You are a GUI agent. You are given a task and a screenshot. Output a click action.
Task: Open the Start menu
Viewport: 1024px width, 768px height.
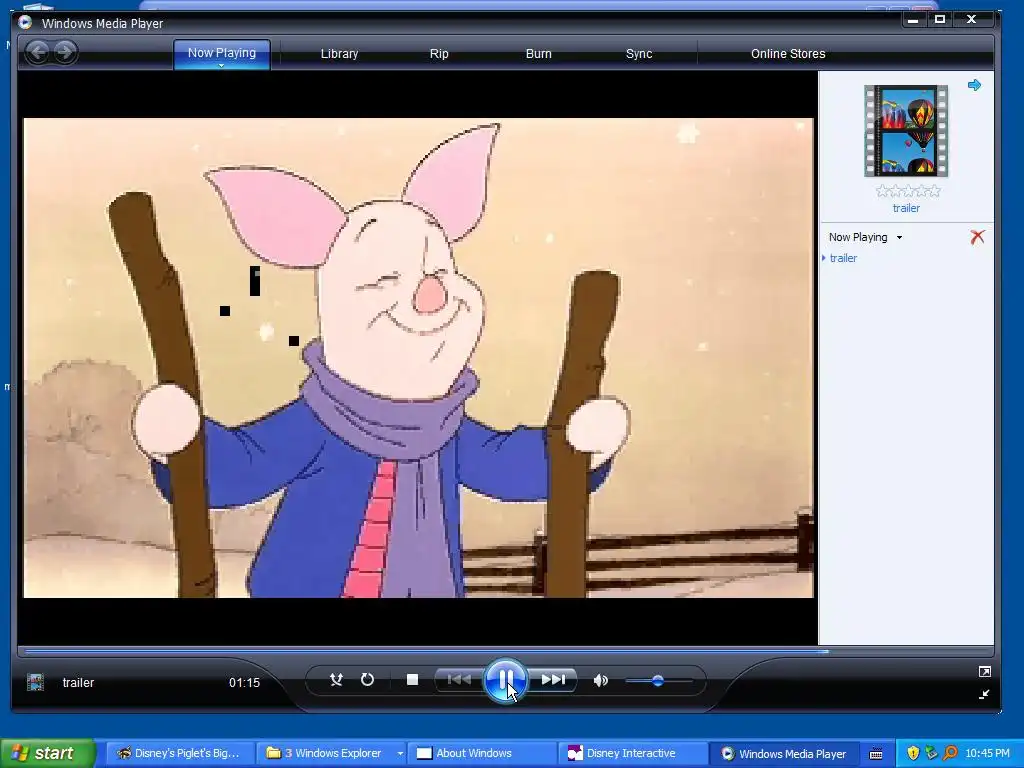coord(47,753)
